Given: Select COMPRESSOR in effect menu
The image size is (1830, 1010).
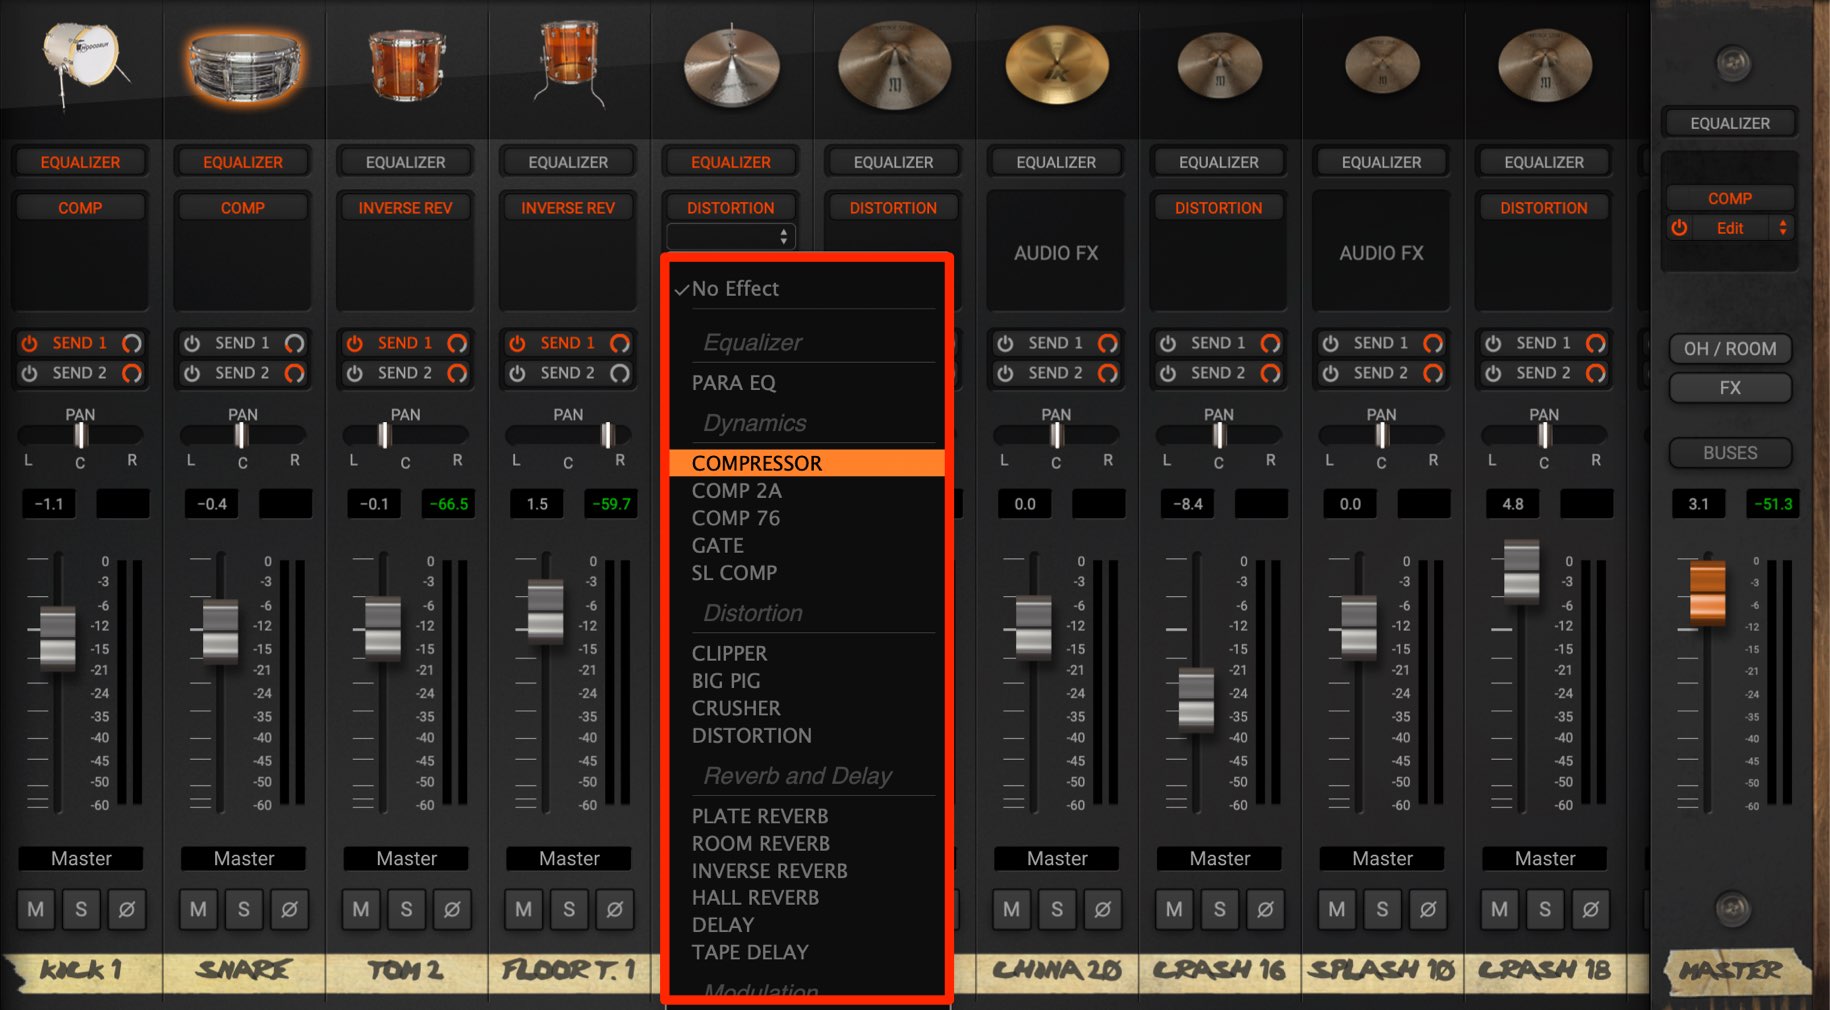Looking at the screenshot, I should pyautogui.click(x=807, y=463).
